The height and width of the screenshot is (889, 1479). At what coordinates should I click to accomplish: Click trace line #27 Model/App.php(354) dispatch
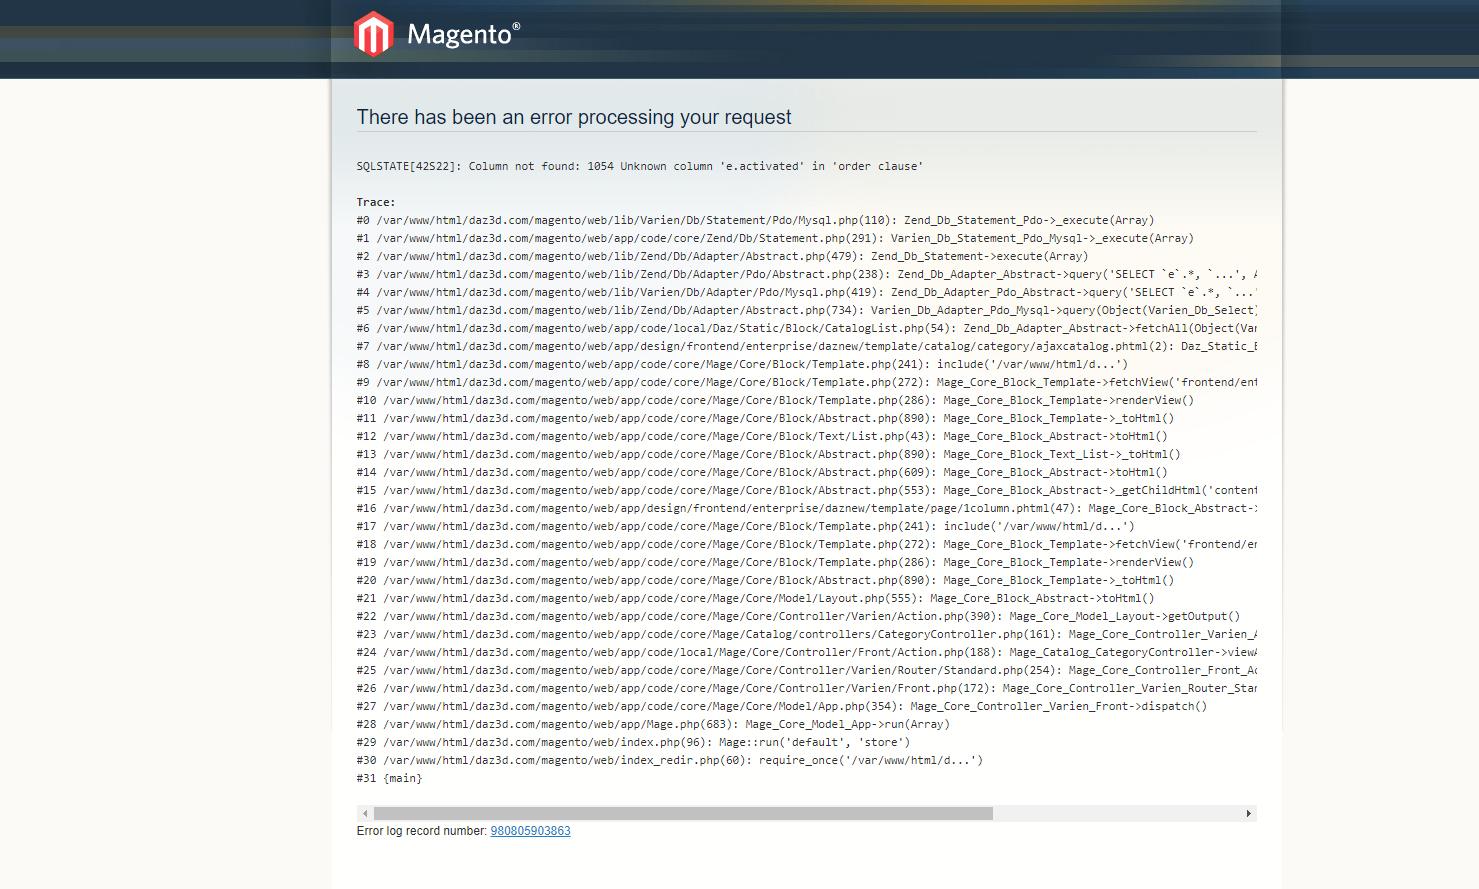pyautogui.click(x=782, y=706)
